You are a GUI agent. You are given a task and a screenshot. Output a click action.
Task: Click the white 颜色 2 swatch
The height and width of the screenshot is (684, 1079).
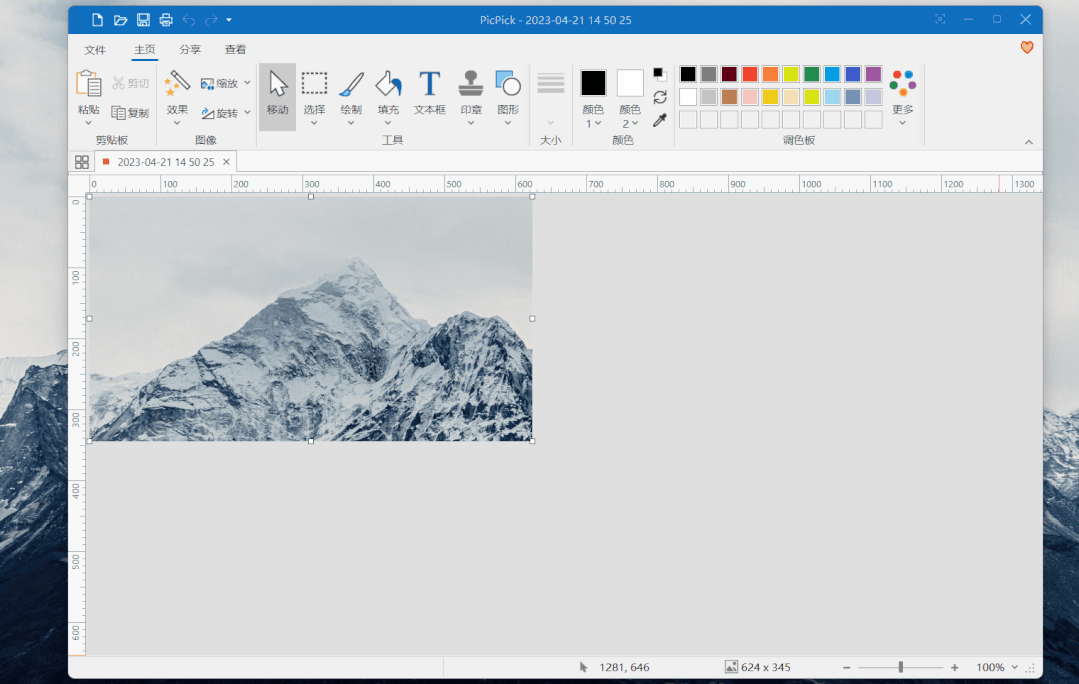(x=630, y=83)
